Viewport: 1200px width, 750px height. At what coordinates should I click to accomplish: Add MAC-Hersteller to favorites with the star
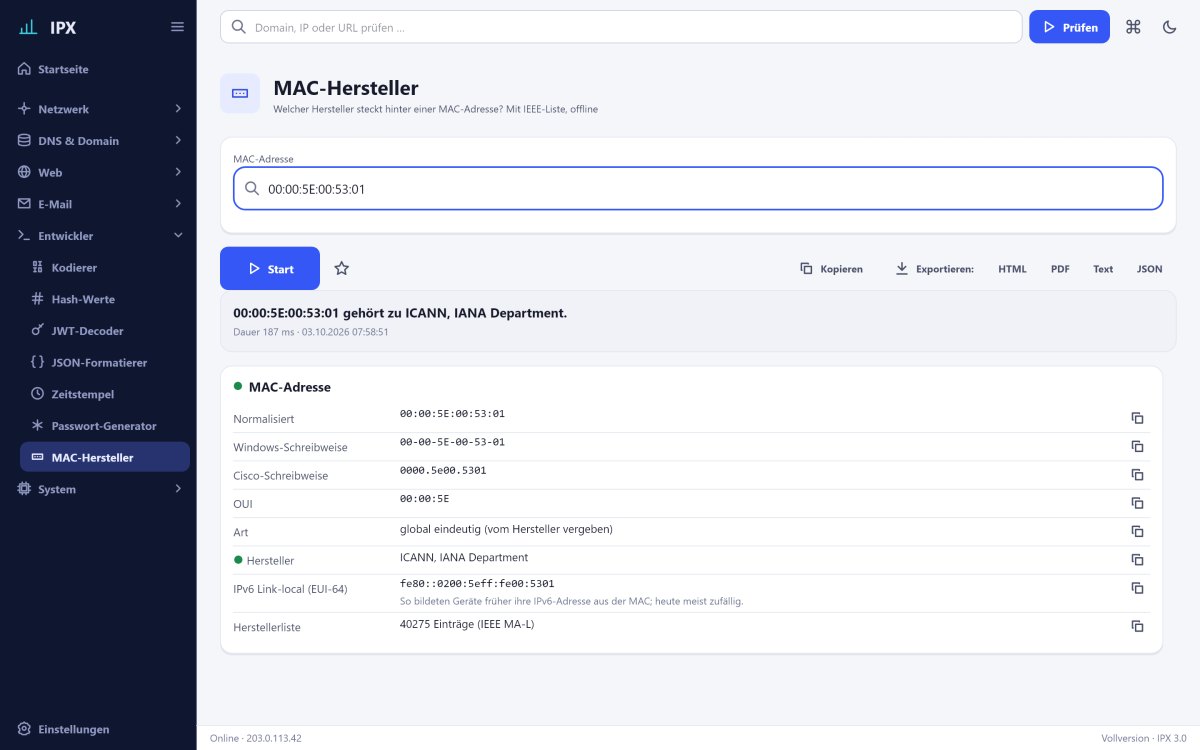click(341, 268)
